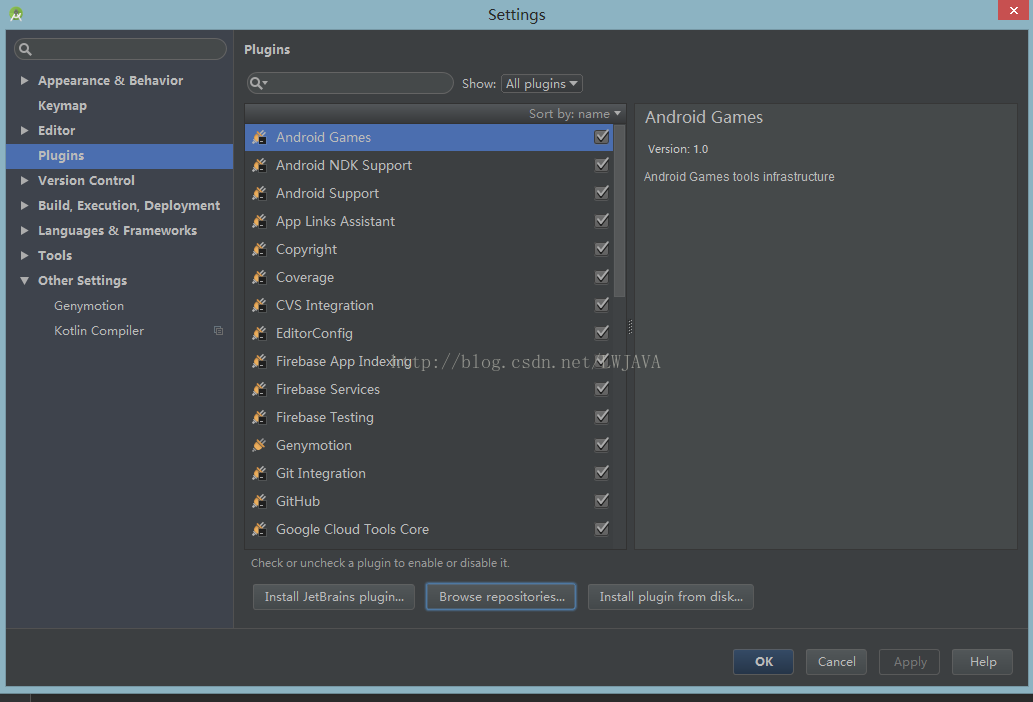Open the Show All plugins dropdown
The height and width of the screenshot is (702, 1033).
click(x=542, y=84)
